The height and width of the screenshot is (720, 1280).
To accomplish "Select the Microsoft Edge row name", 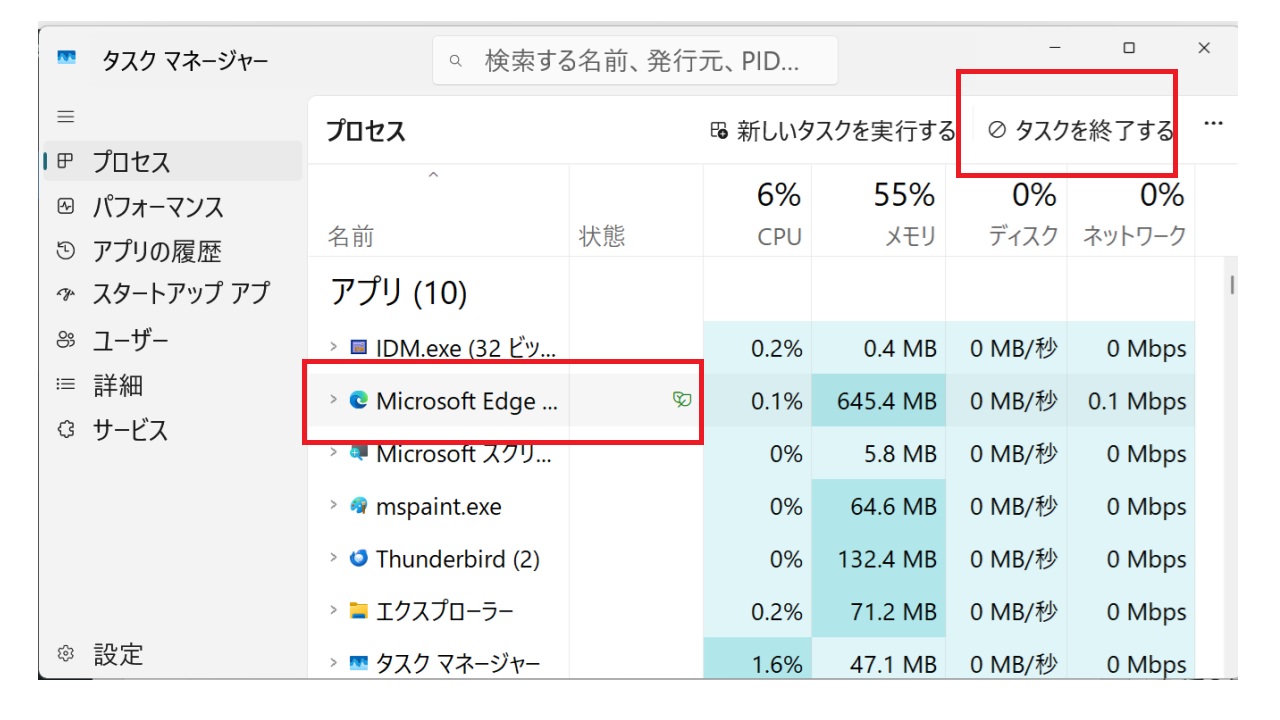I will (x=468, y=401).
